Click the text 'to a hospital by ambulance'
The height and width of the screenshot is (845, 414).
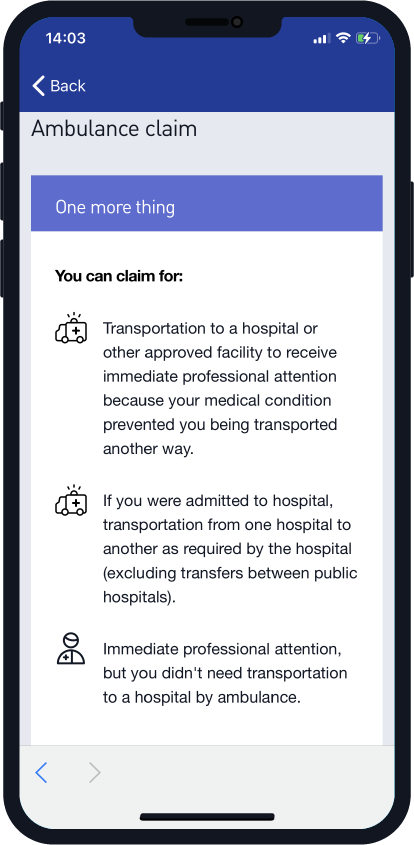pyautogui.click(x=201, y=697)
